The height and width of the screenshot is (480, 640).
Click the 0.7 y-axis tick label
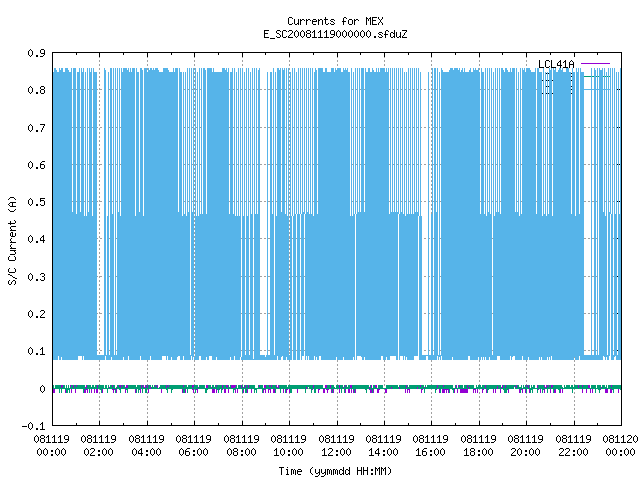point(36,128)
